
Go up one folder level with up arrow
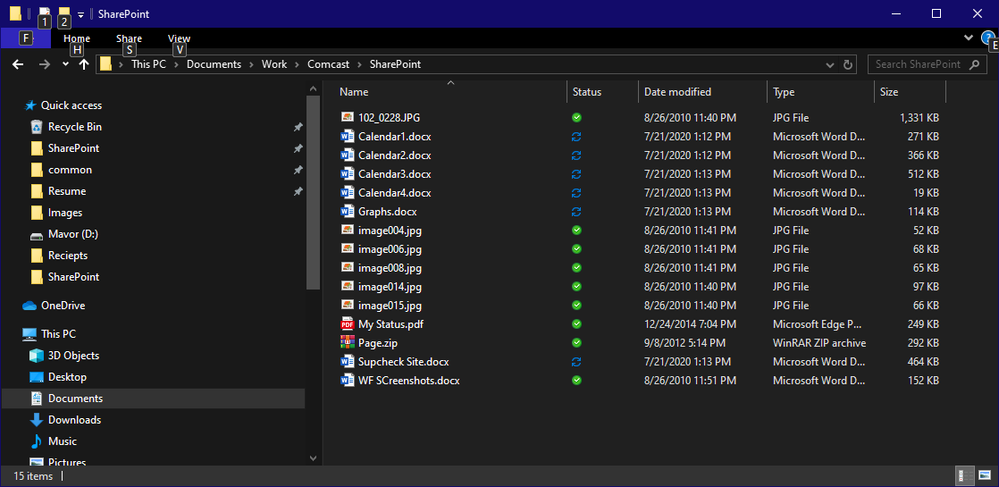coord(83,64)
